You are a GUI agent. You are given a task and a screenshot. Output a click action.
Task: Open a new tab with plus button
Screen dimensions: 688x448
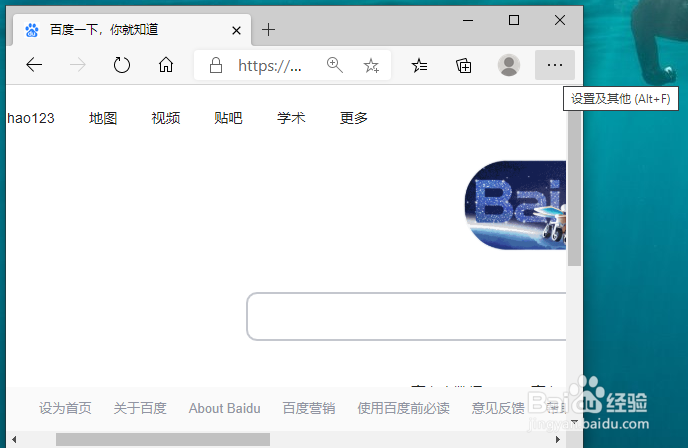click(x=268, y=29)
